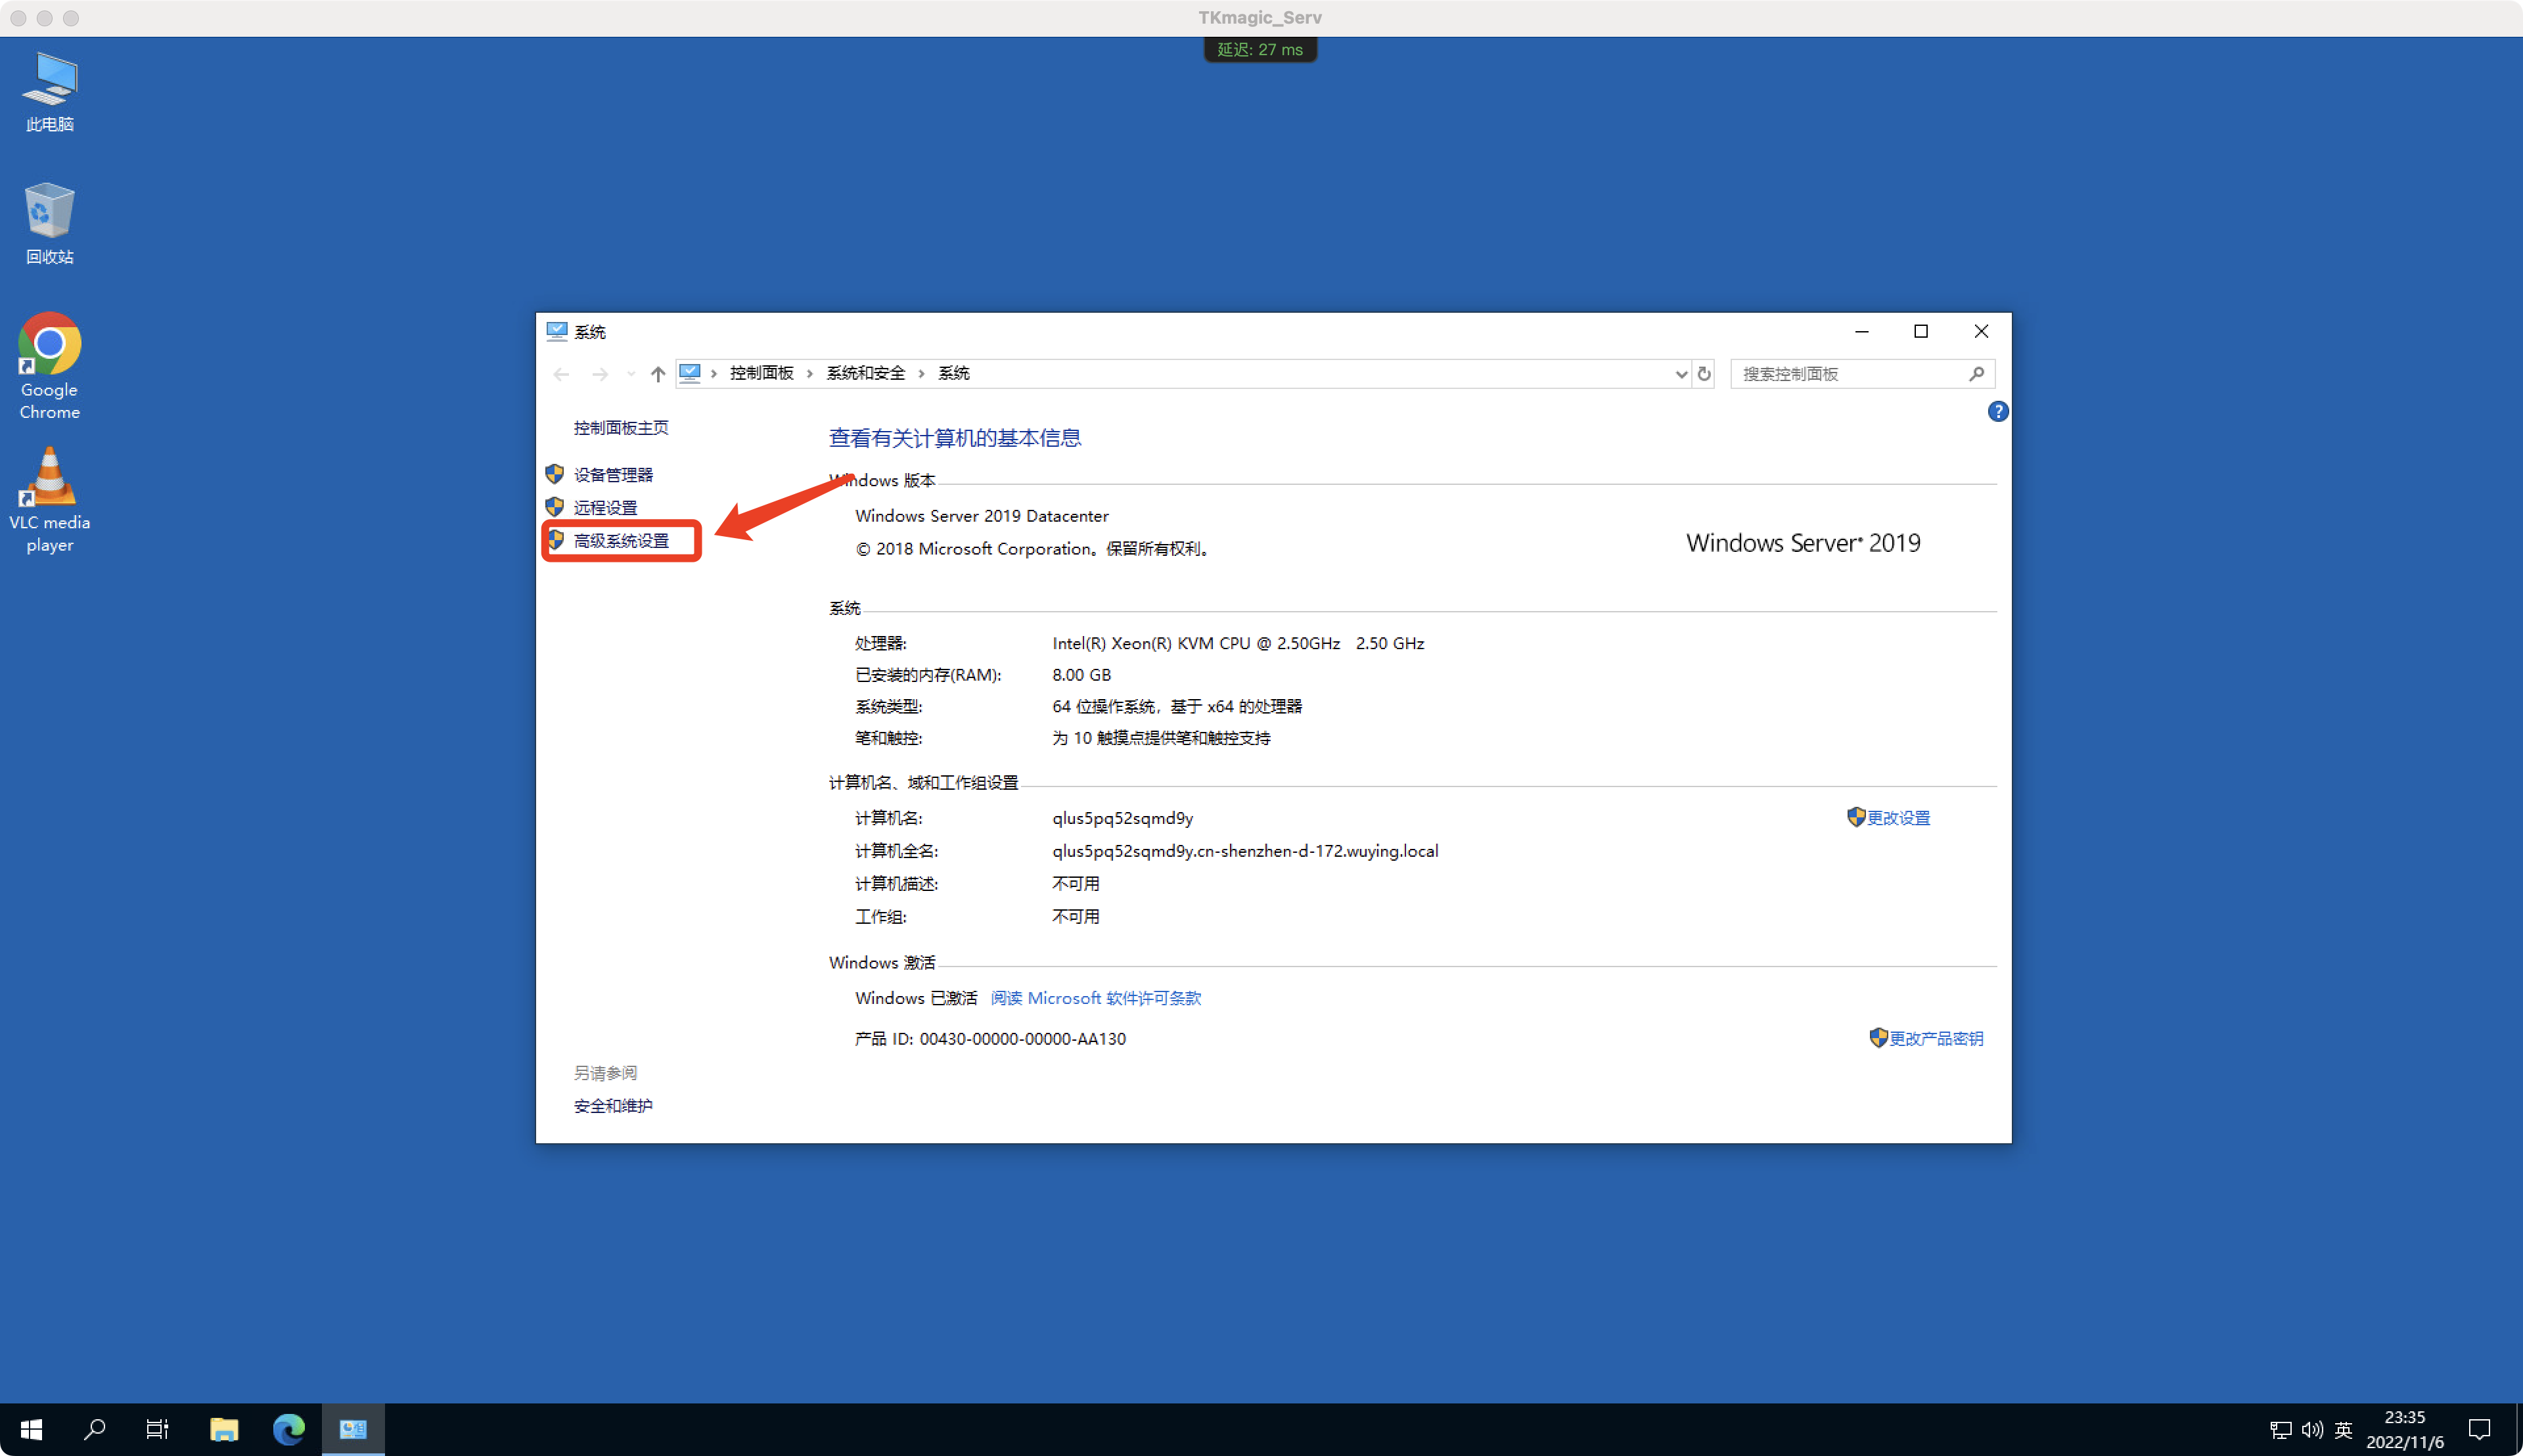This screenshot has width=2523, height=1456.
Task: Open Task View from the taskbar
Action: coord(157,1429)
